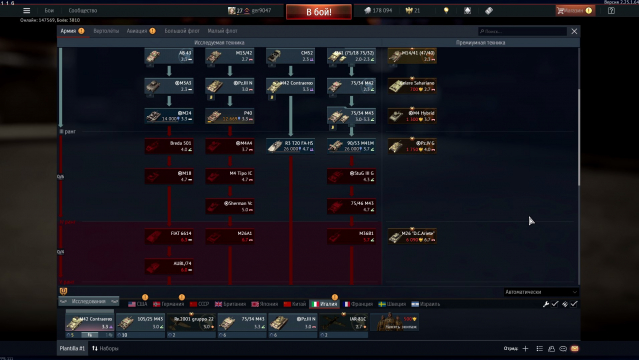This screenshot has height=360, width=639.
Task: Toggle the auto-repair wrench checkbox
Action: point(555,304)
